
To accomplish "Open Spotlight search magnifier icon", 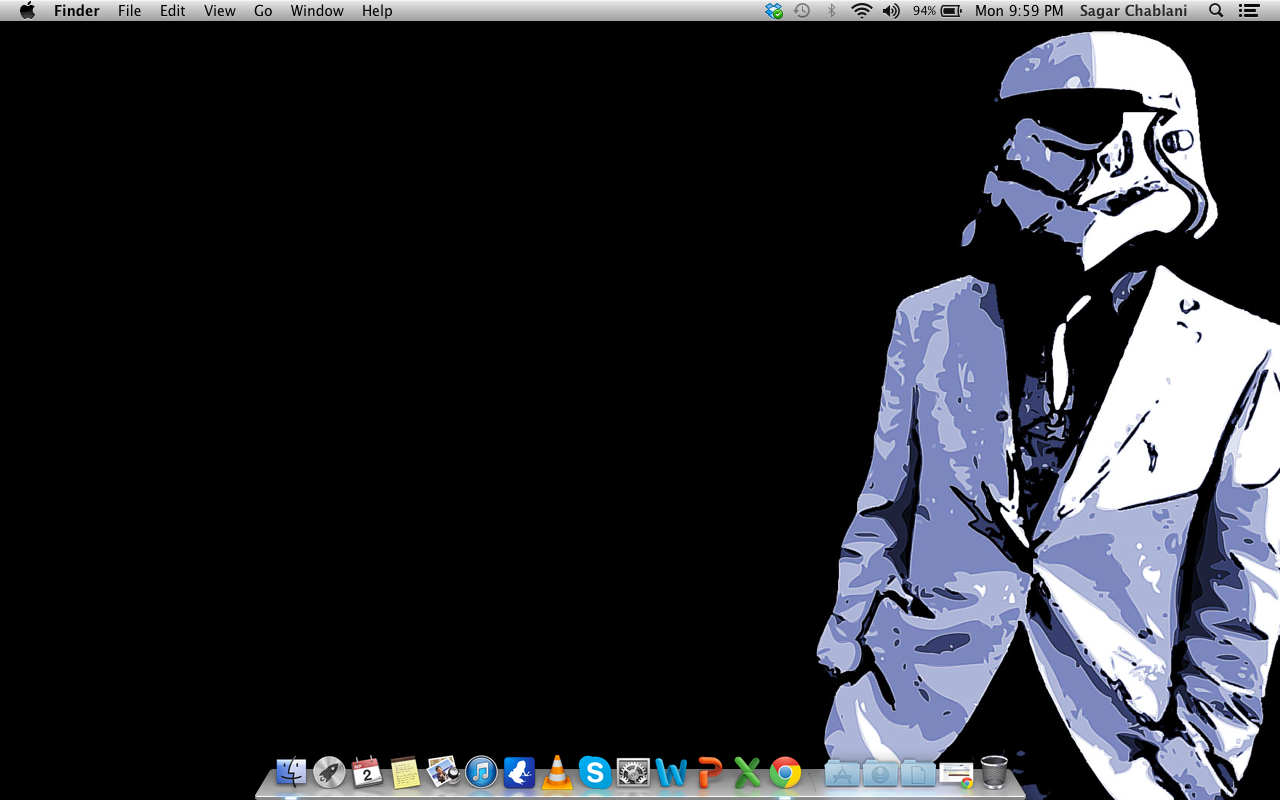I will [1216, 11].
